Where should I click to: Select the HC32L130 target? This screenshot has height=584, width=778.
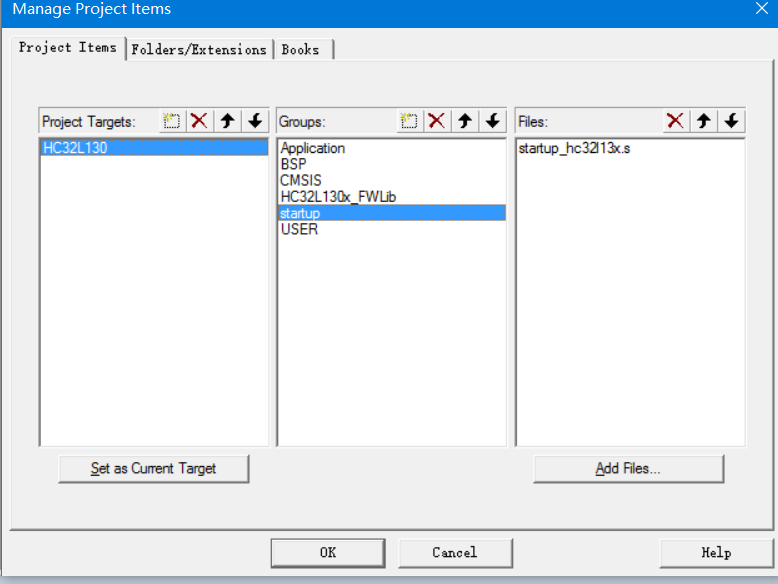pyautogui.click(x=154, y=148)
